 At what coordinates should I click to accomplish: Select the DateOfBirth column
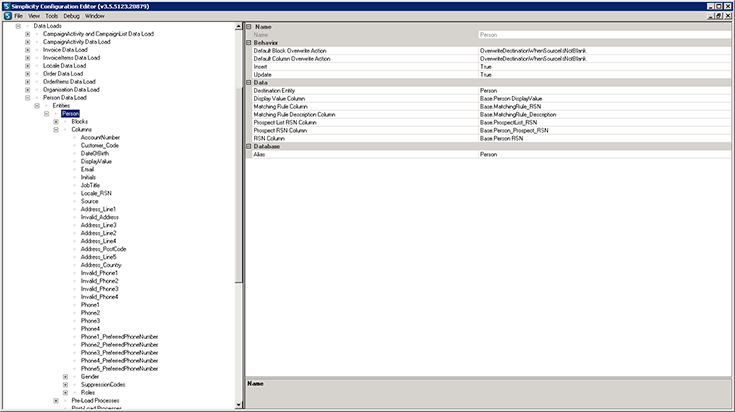(x=95, y=153)
